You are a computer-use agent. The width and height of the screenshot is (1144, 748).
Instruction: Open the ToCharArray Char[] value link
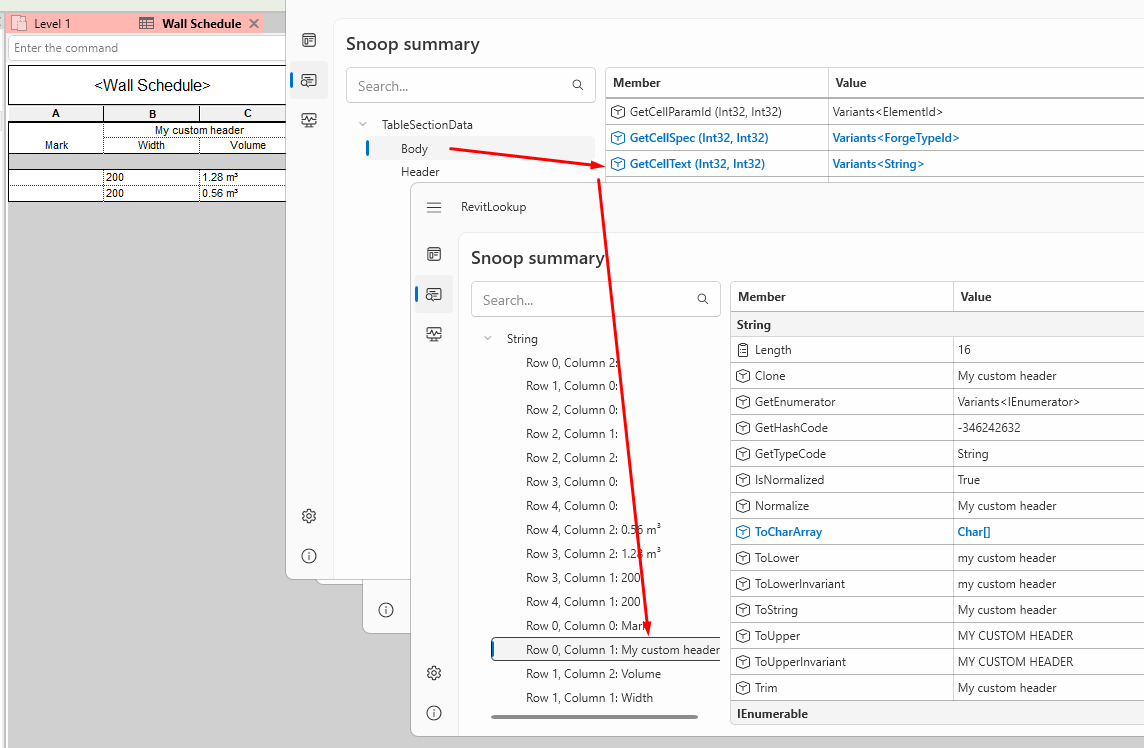[973, 531]
